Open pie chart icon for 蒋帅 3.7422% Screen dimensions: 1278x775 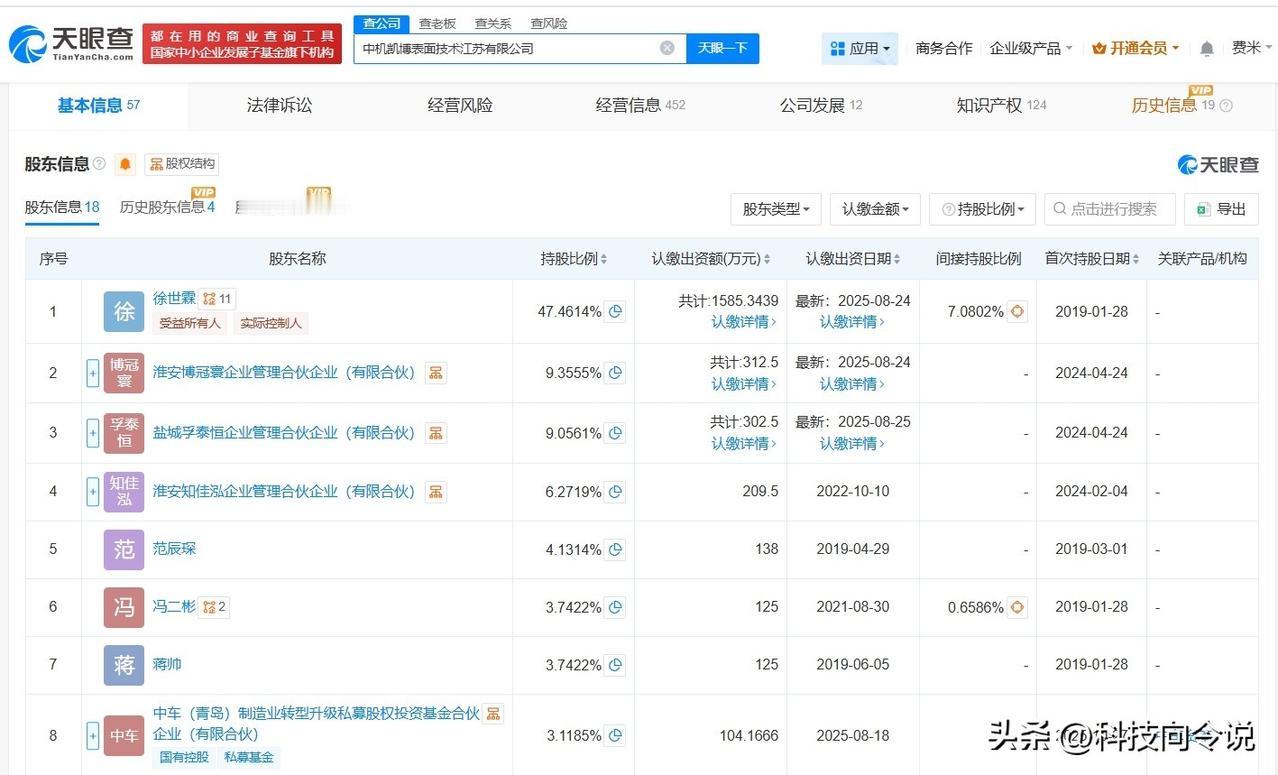616,665
